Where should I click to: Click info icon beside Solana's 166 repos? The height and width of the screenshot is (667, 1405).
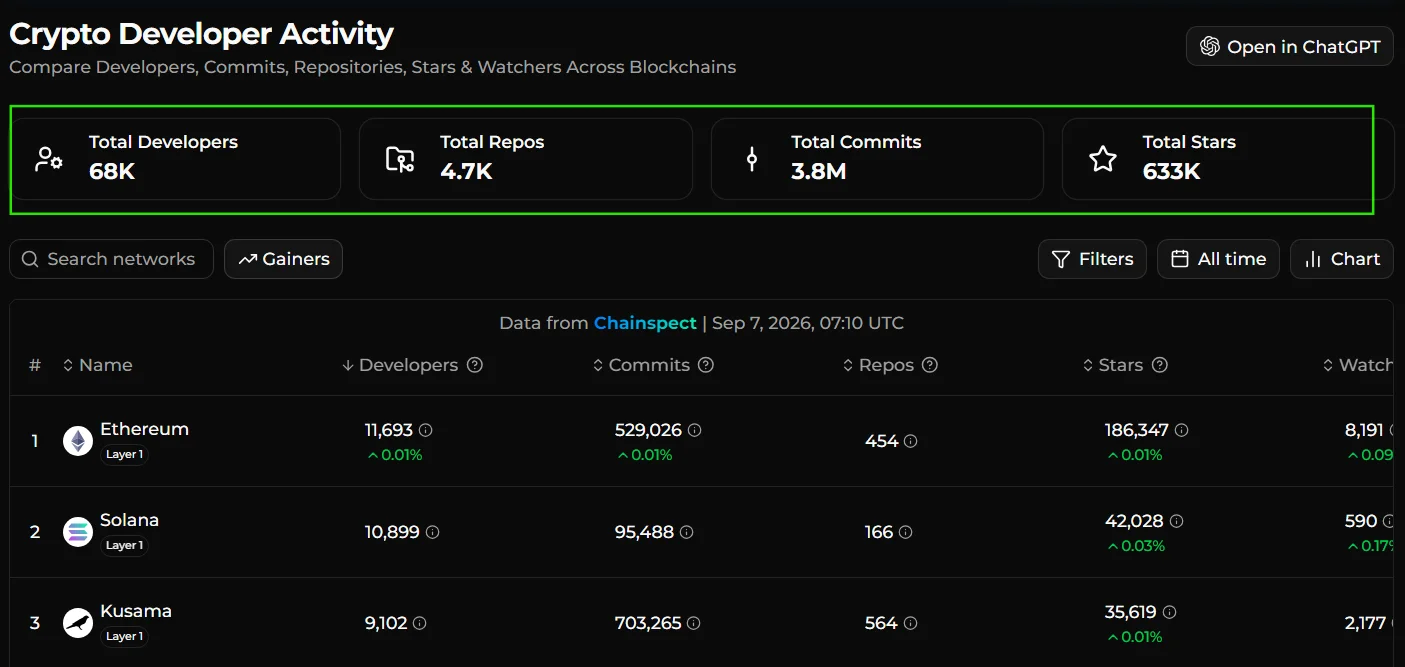pos(906,533)
